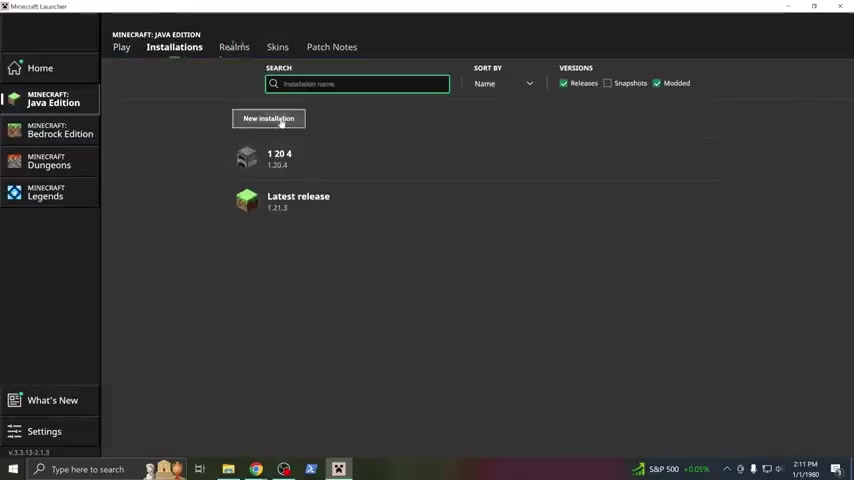Viewport: 854px width, 480px height.
Task: Open File Explorer from taskbar
Action: point(228,469)
